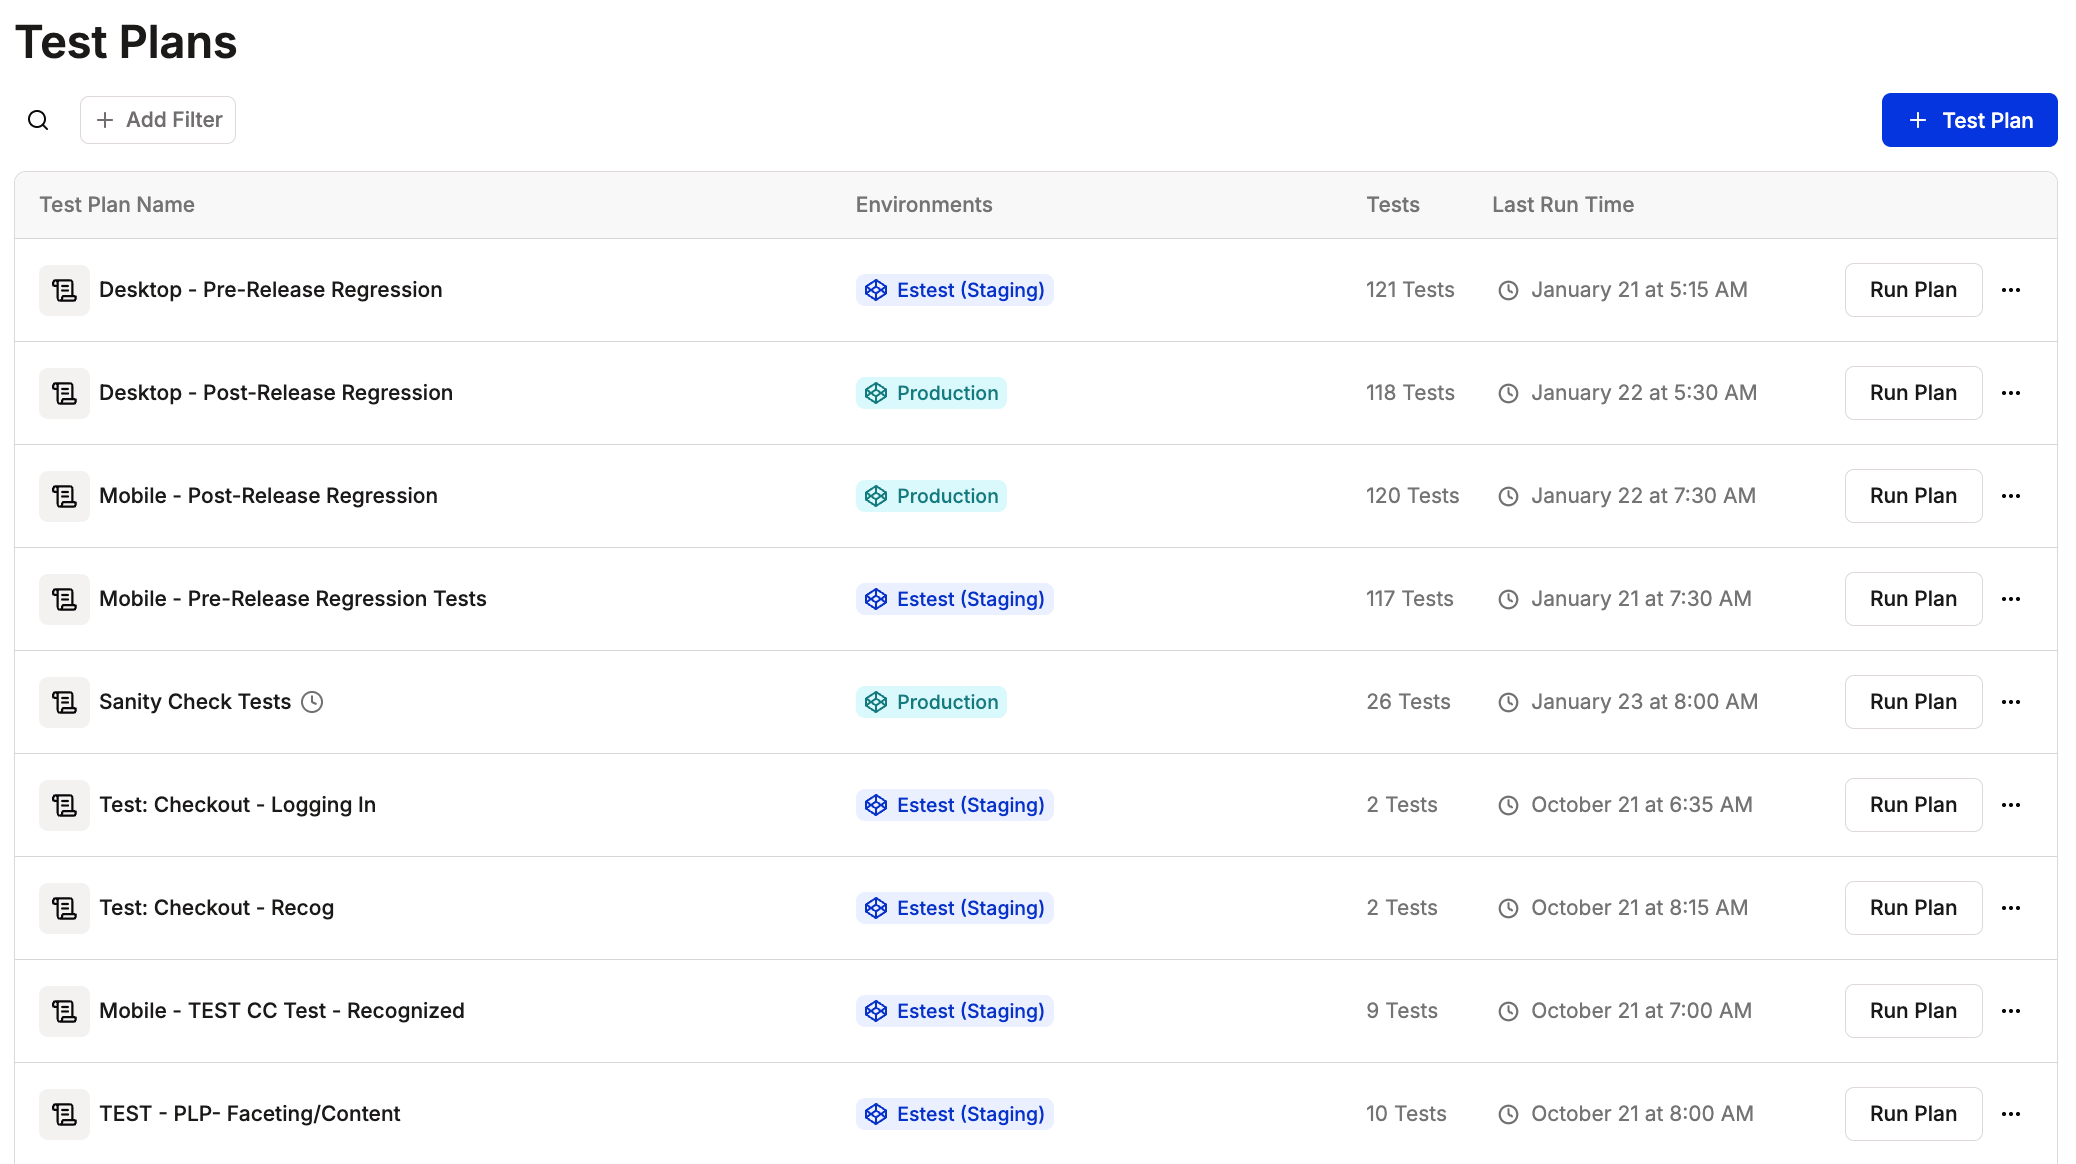Click the Last Run Time column header
Viewport: 2076px width, 1164px height.
[x=1563, y=205]
